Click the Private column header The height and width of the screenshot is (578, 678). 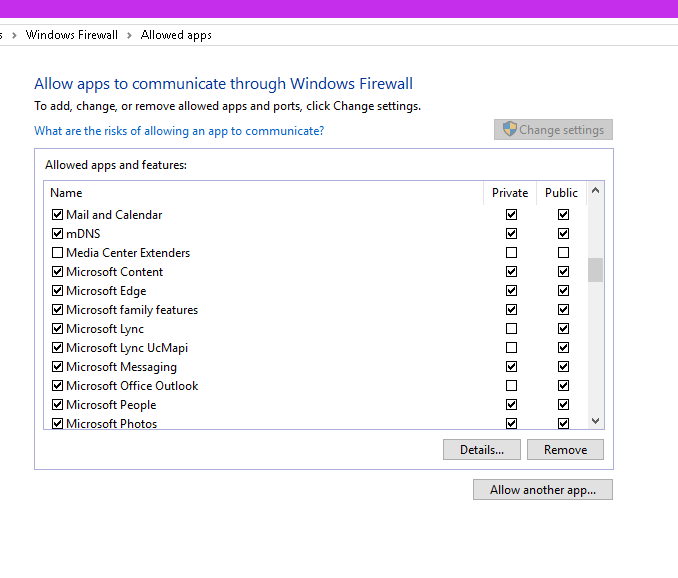[510, 193]
